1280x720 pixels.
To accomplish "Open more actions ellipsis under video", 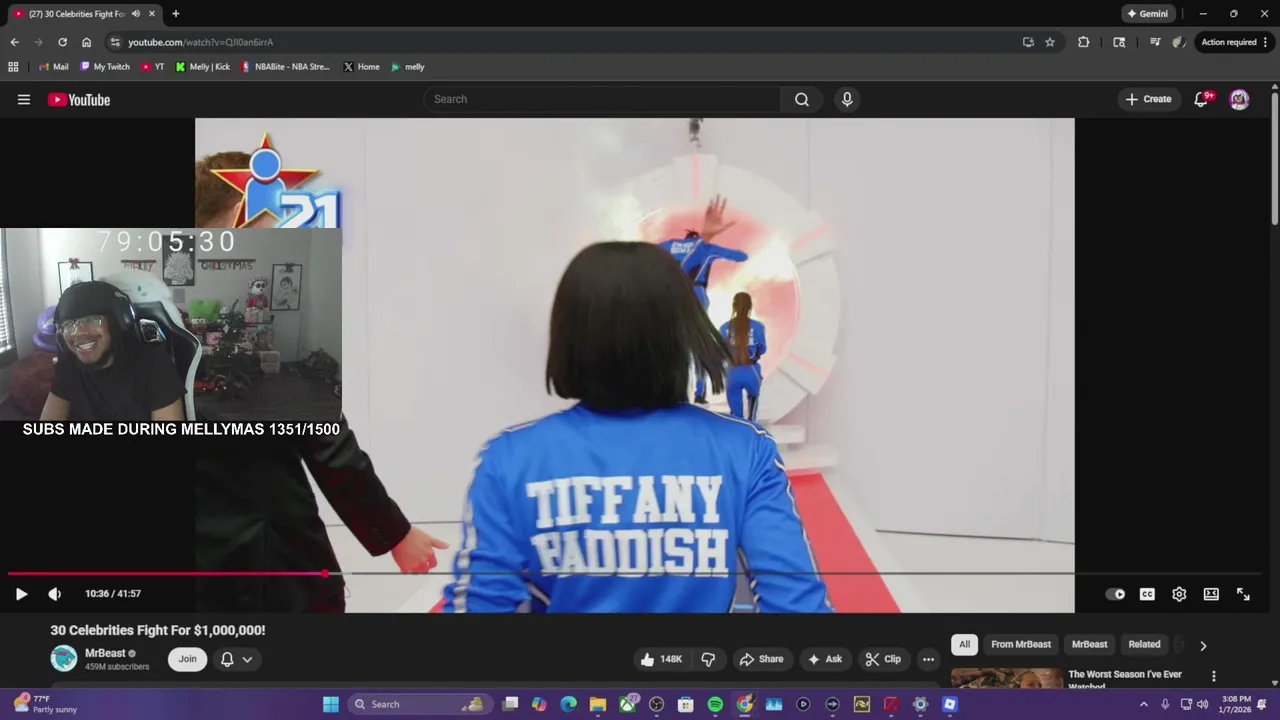I will (928, 659).
